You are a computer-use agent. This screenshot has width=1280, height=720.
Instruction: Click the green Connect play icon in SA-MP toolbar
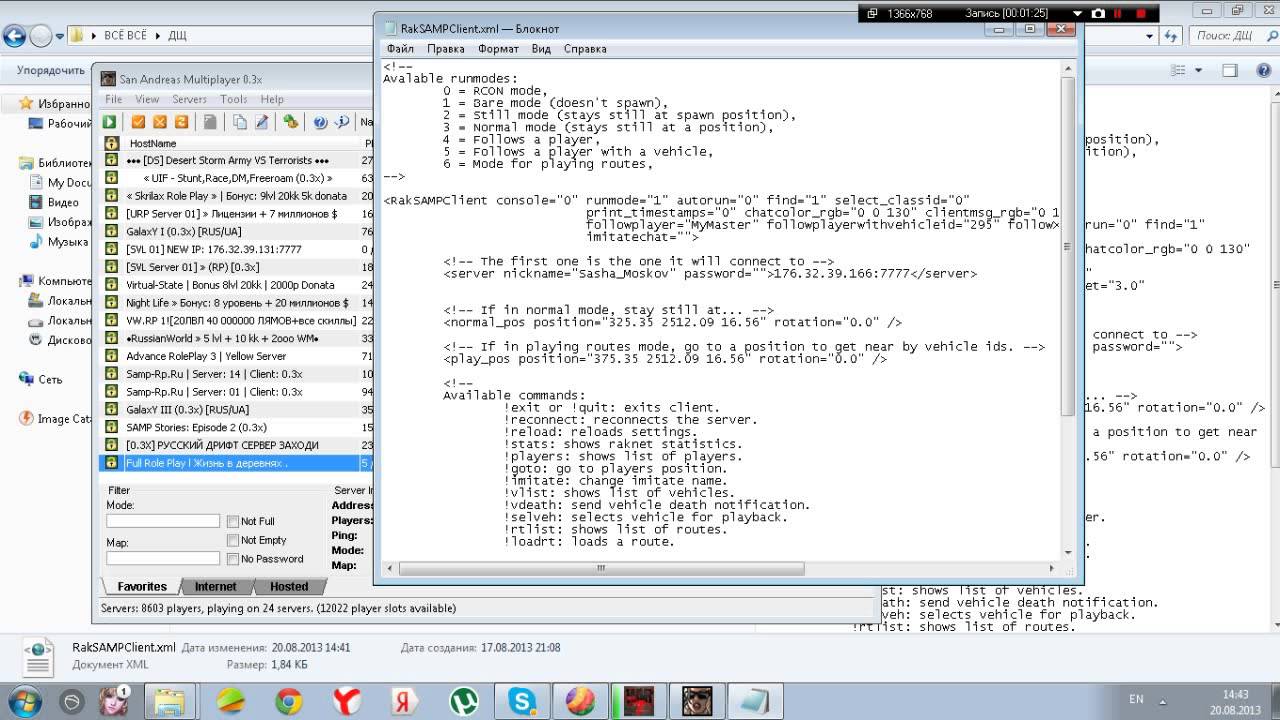coord(110,122)
